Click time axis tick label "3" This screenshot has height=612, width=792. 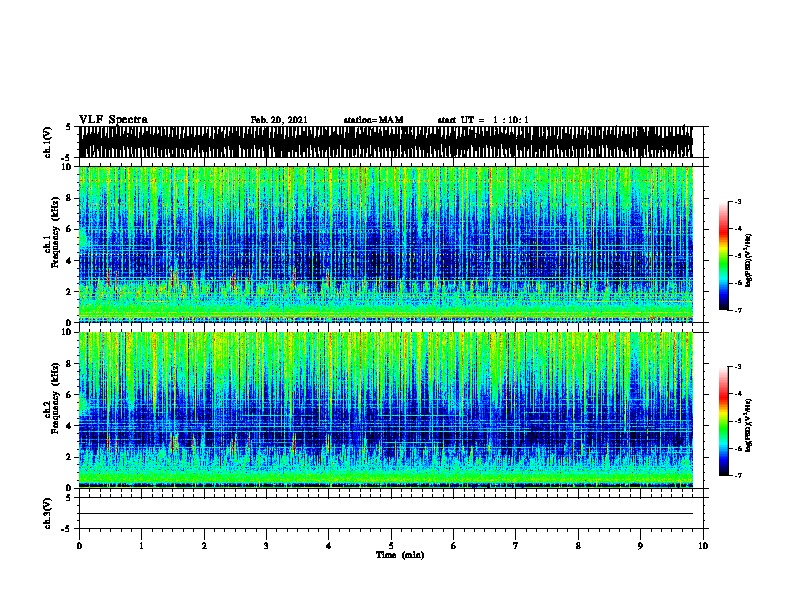click(x=266, y=546)
